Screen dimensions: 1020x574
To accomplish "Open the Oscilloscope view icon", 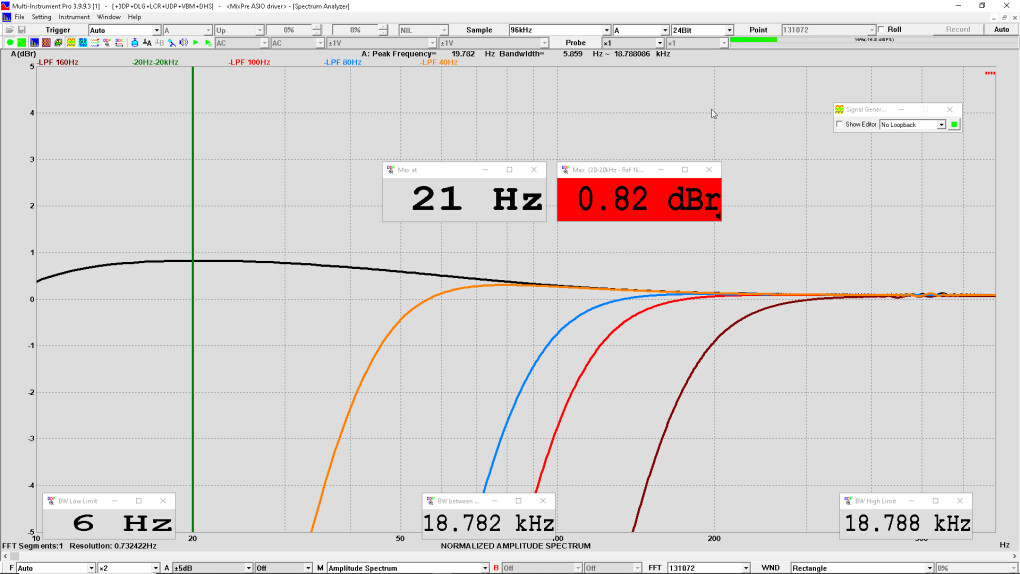I will pos(22,43).
